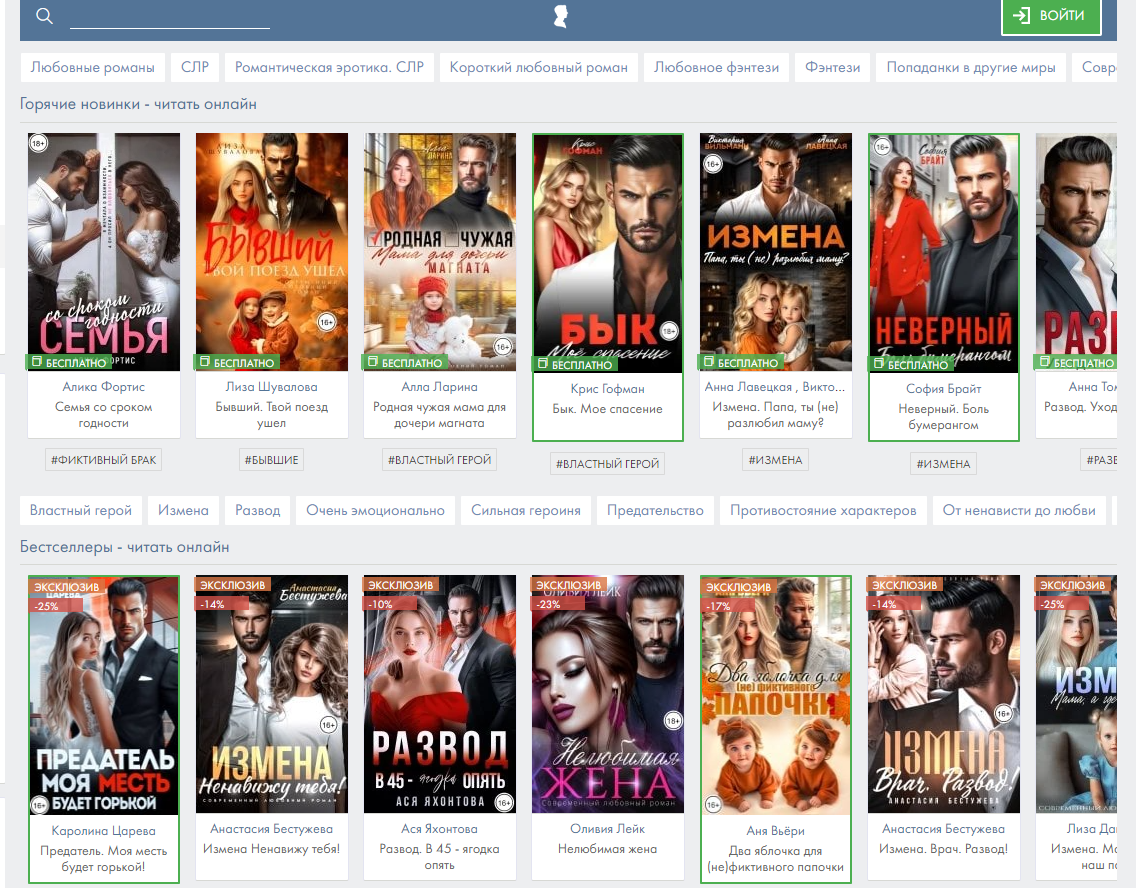Image resolution: width=1136 pixels, height=888 pixels.
Task: Open the Любовные романы genre tab
Action: [92, 68]
